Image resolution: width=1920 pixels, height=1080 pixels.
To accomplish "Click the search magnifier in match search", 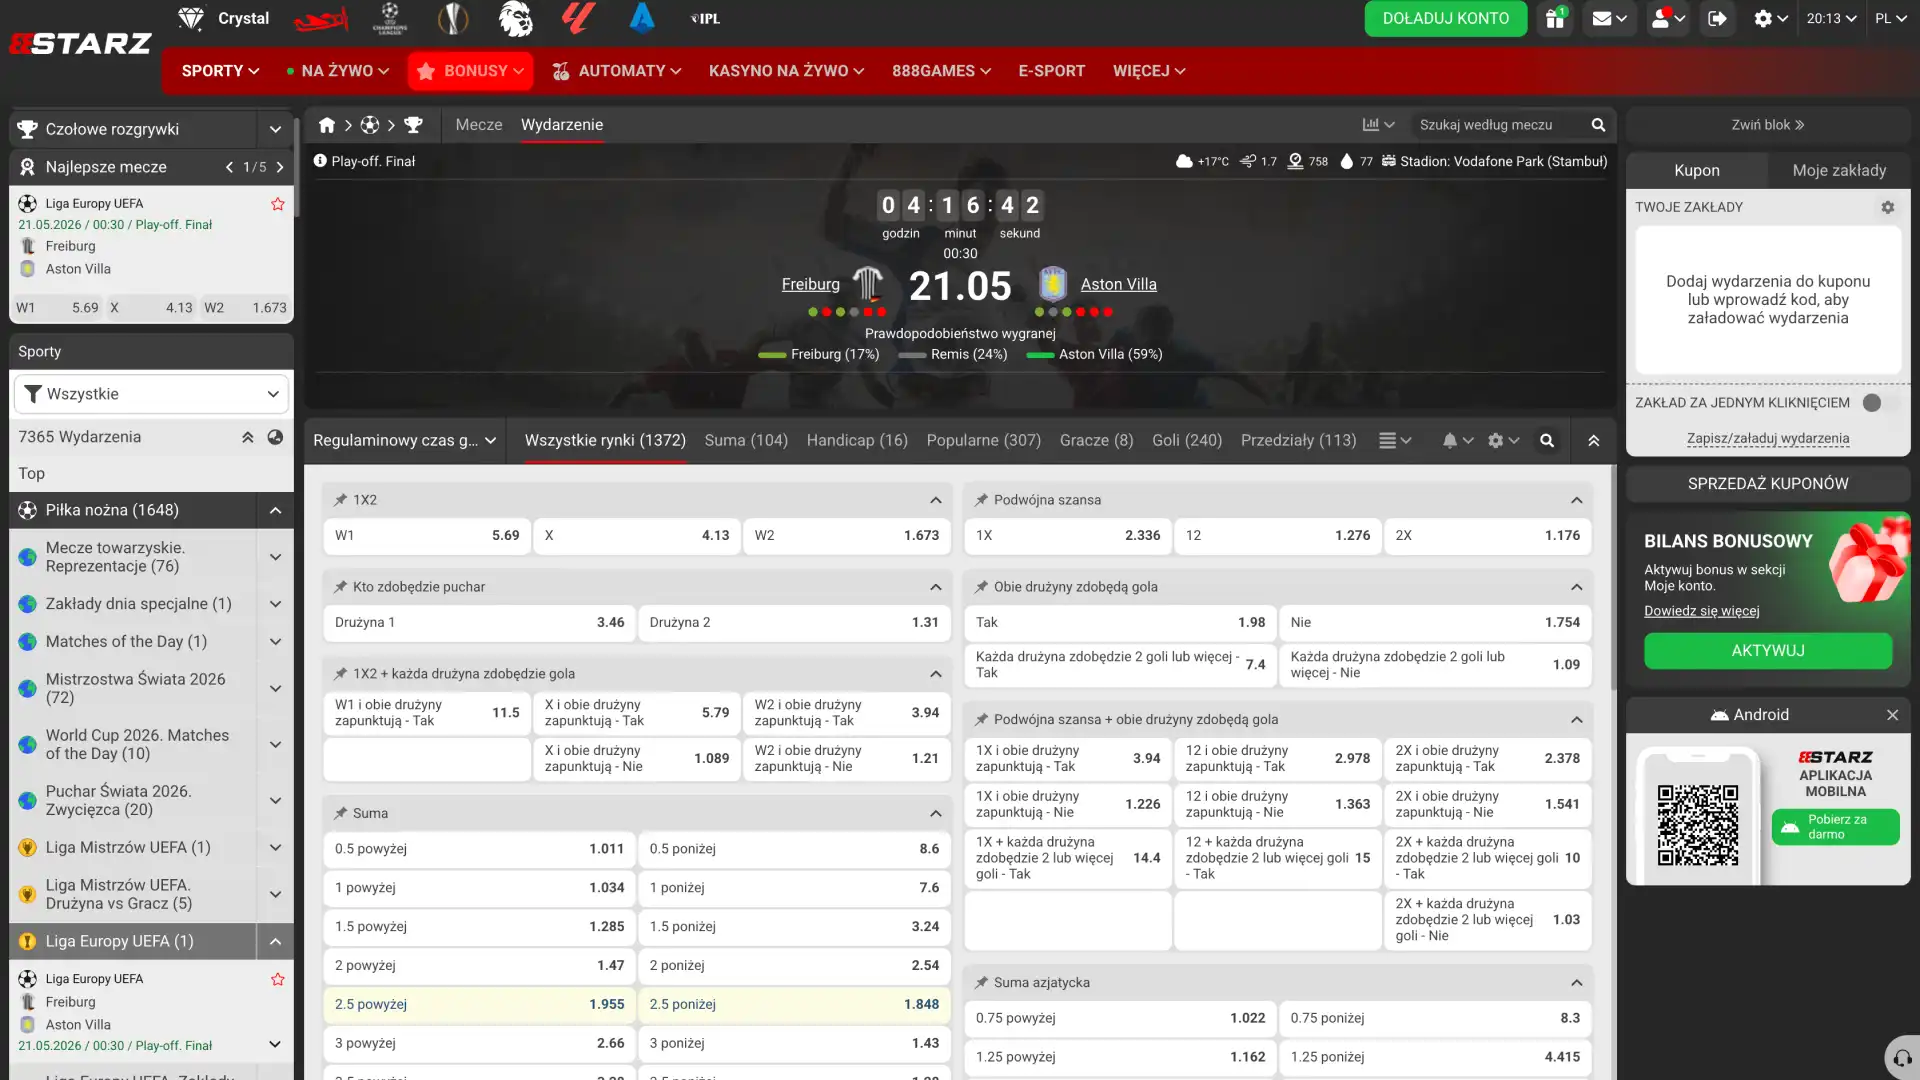I will click(1598, 125).
